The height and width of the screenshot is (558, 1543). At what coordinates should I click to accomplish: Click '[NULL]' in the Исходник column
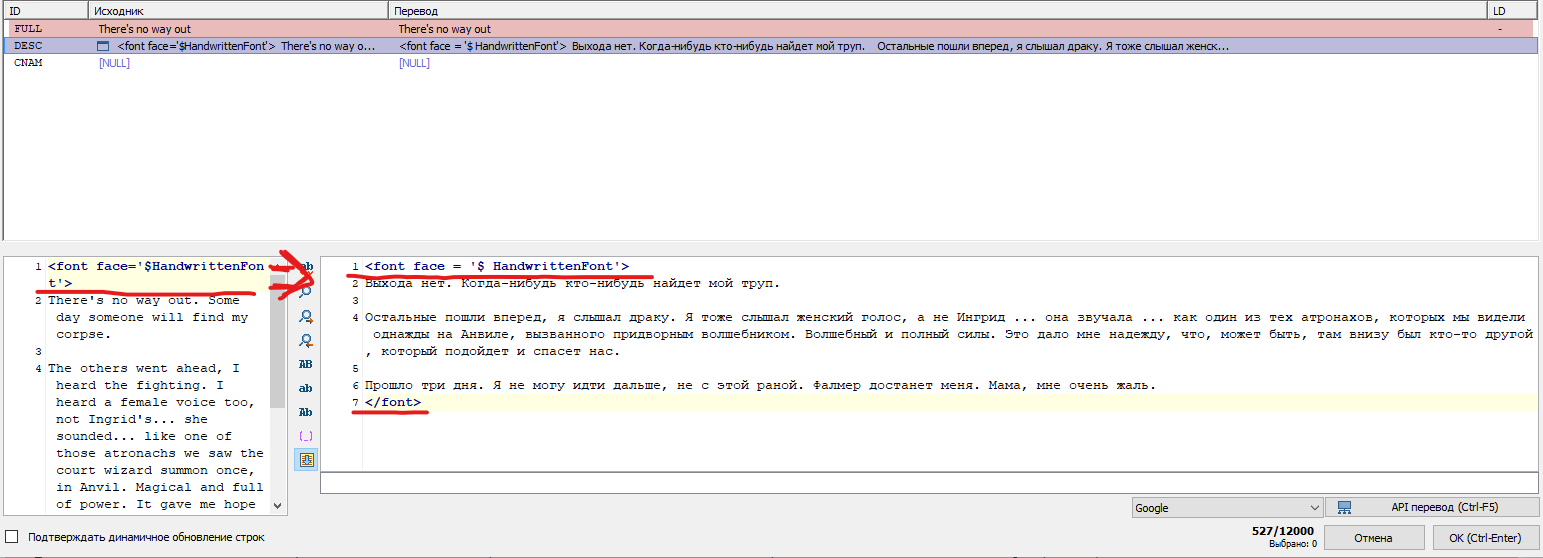coord(114,63)
